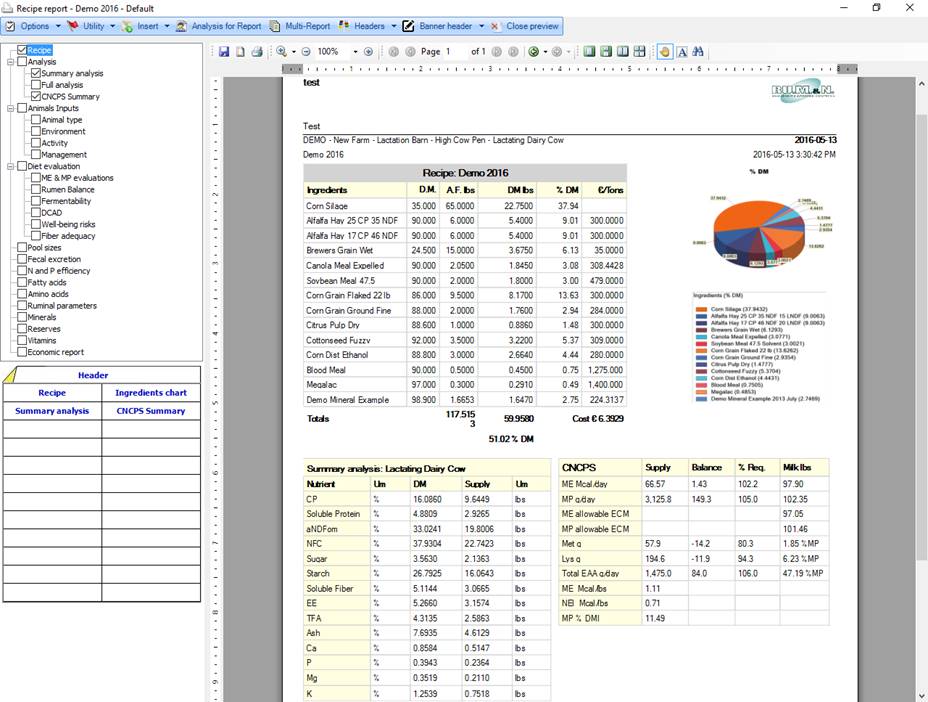928x702 pixels.
Task: Go to the last page
Action: click(x=514, y=51)
